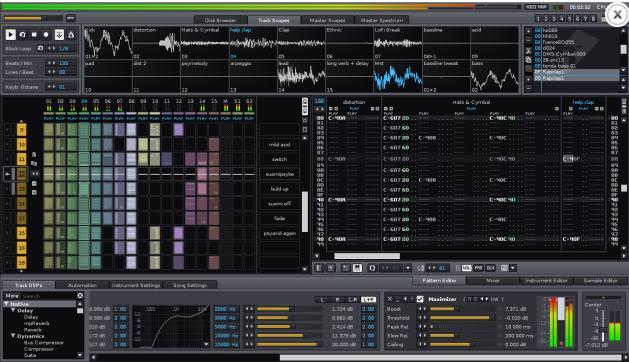Toggle the Record edit mode button

tap(46, 35)
